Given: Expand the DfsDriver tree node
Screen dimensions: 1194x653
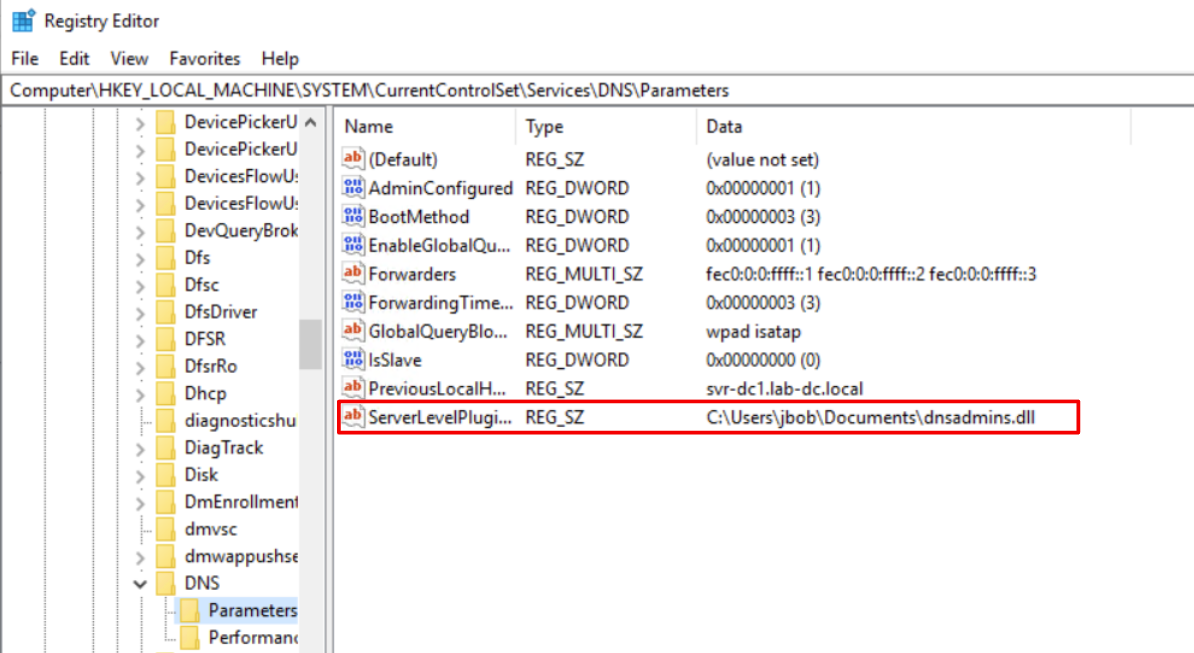Looking at the screenshot, I should pos(140,313).
